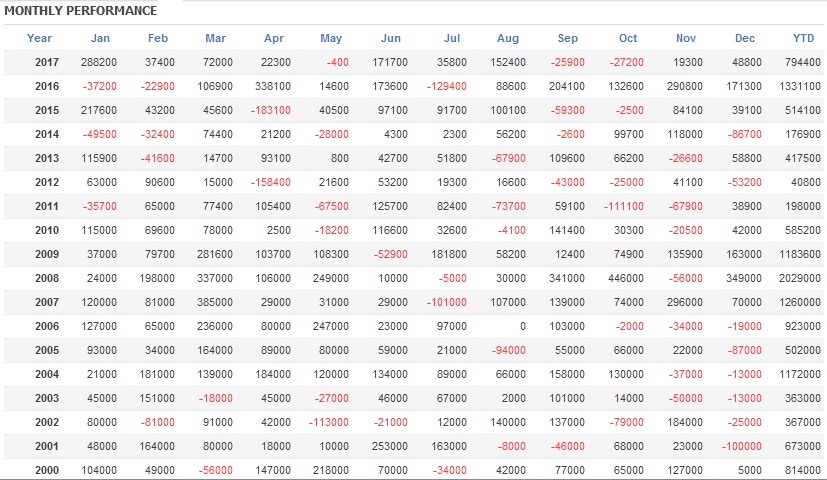827x480 pixels.
Task: Select the 2005 year row label
Action: 46,350
